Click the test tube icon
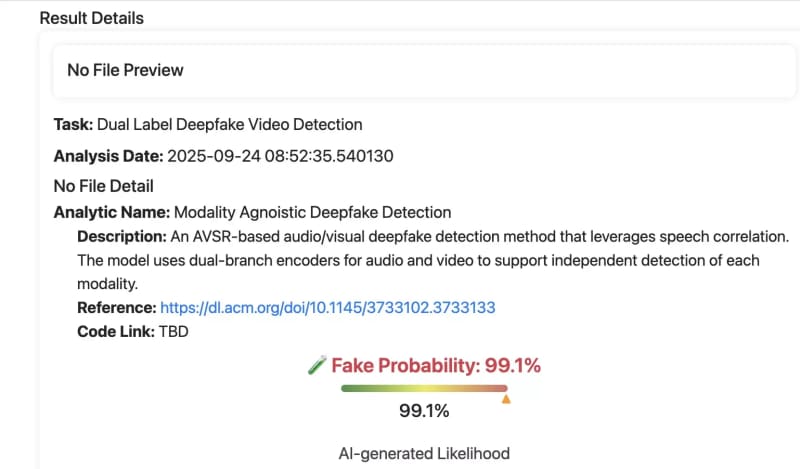 pyautogui.click(x=315, y=366)
